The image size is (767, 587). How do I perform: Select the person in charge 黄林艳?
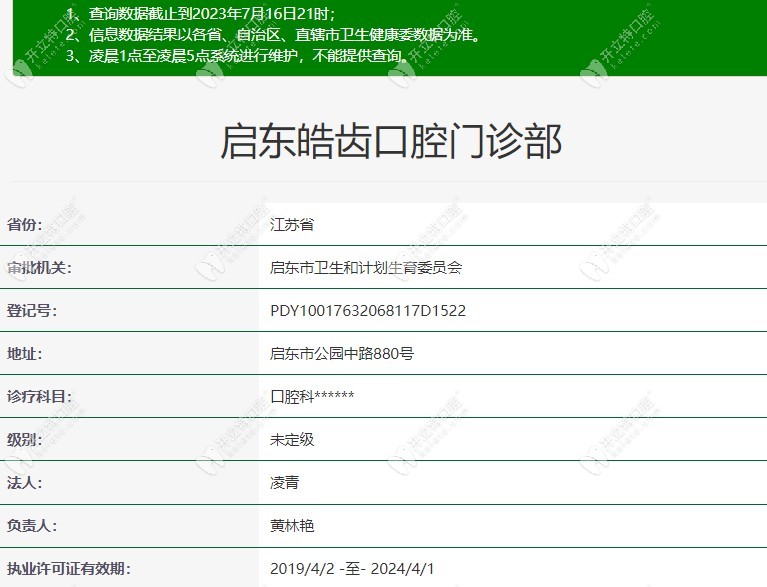[292, 526]
